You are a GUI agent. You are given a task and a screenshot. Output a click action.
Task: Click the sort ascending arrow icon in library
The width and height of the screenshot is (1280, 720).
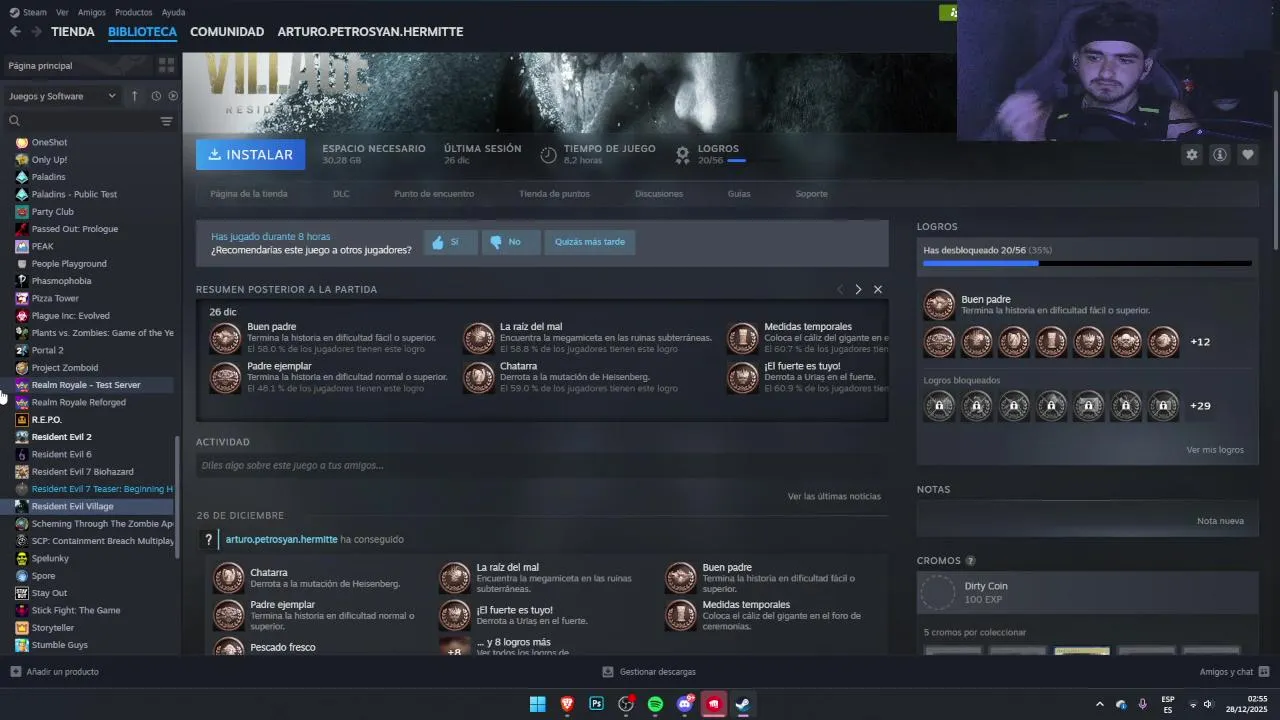click(135, 96)
